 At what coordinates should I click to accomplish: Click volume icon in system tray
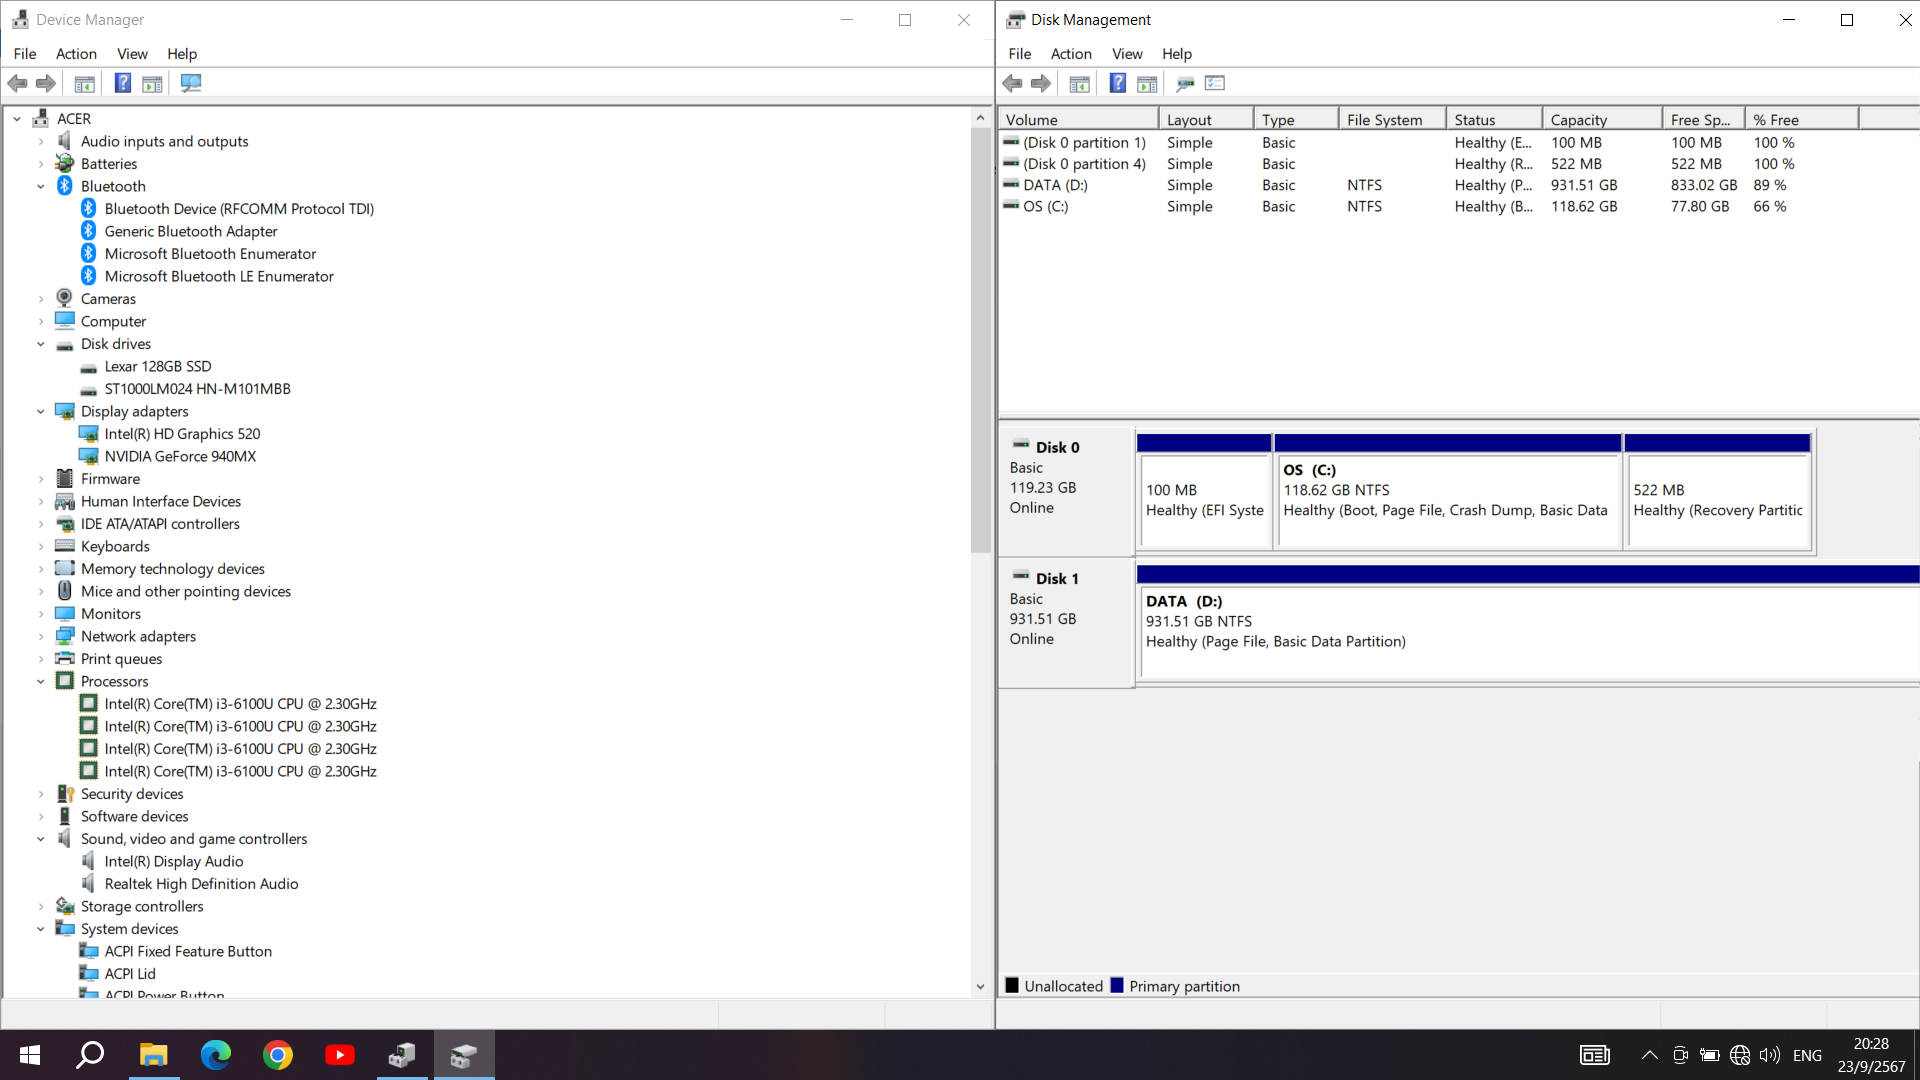coord(1769,1055)
